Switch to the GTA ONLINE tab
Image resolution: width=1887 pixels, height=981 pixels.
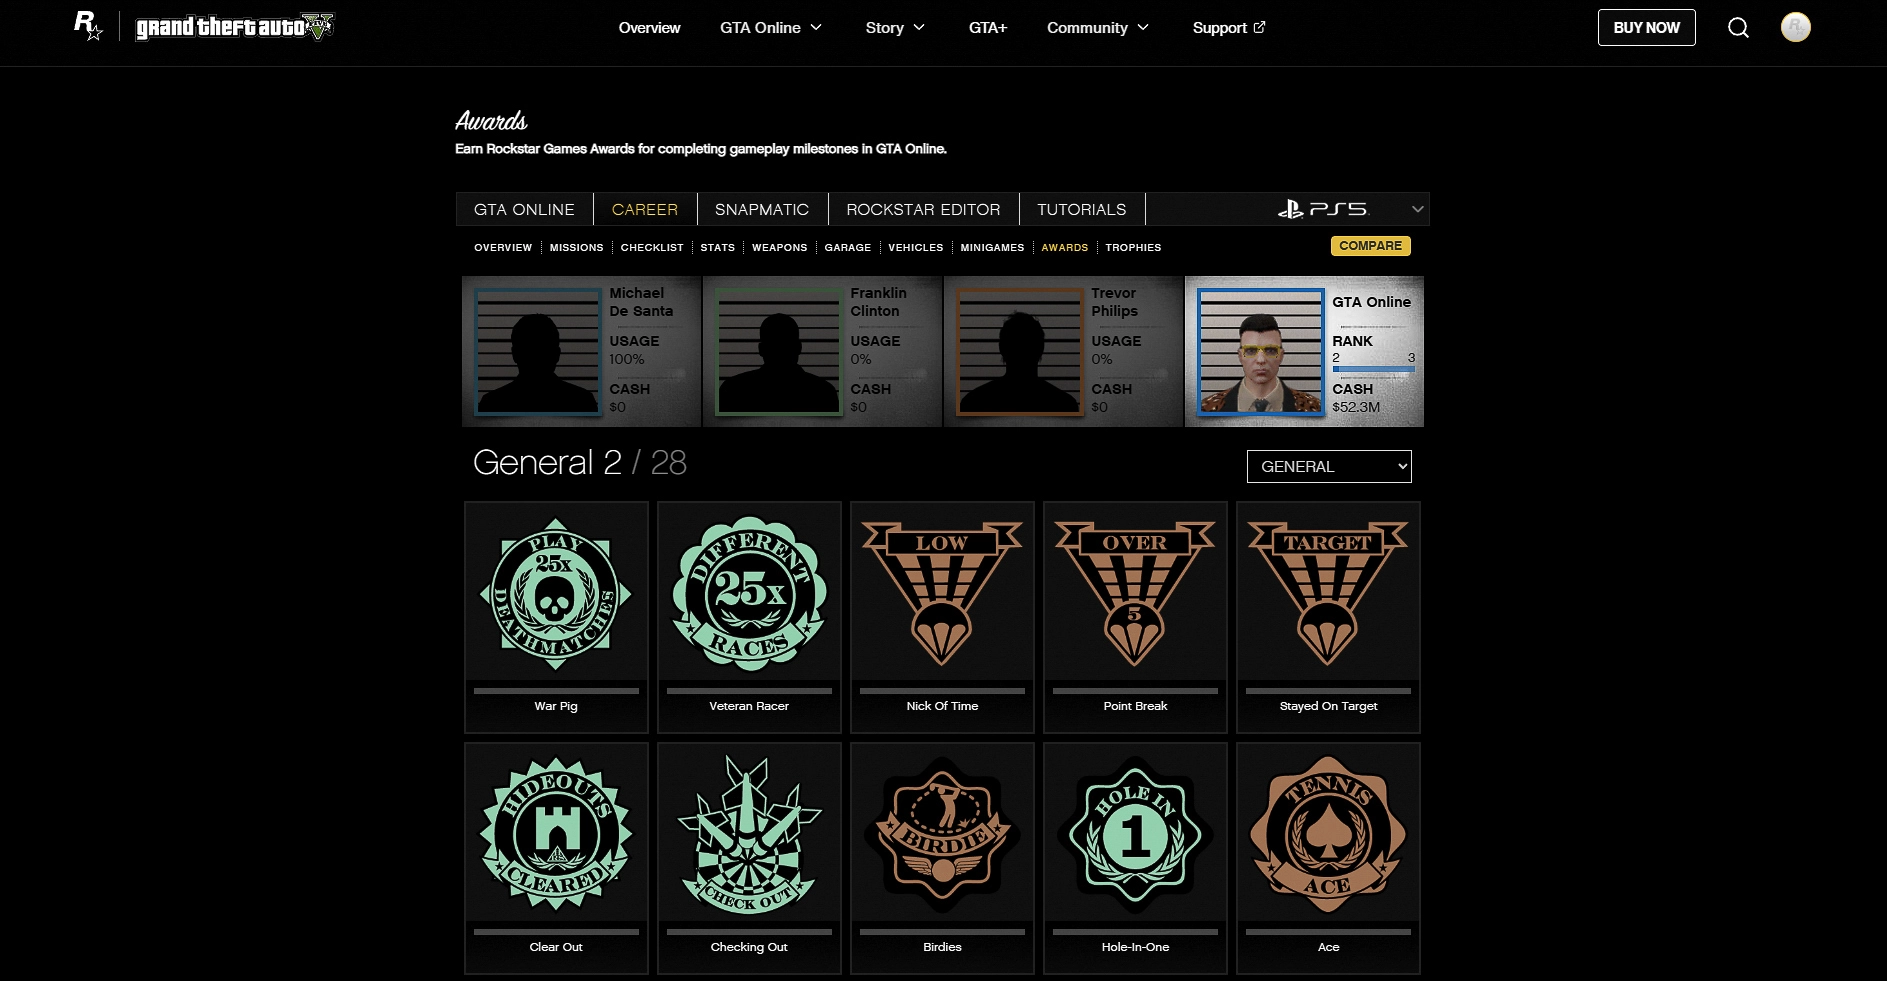tap(524, 209)
